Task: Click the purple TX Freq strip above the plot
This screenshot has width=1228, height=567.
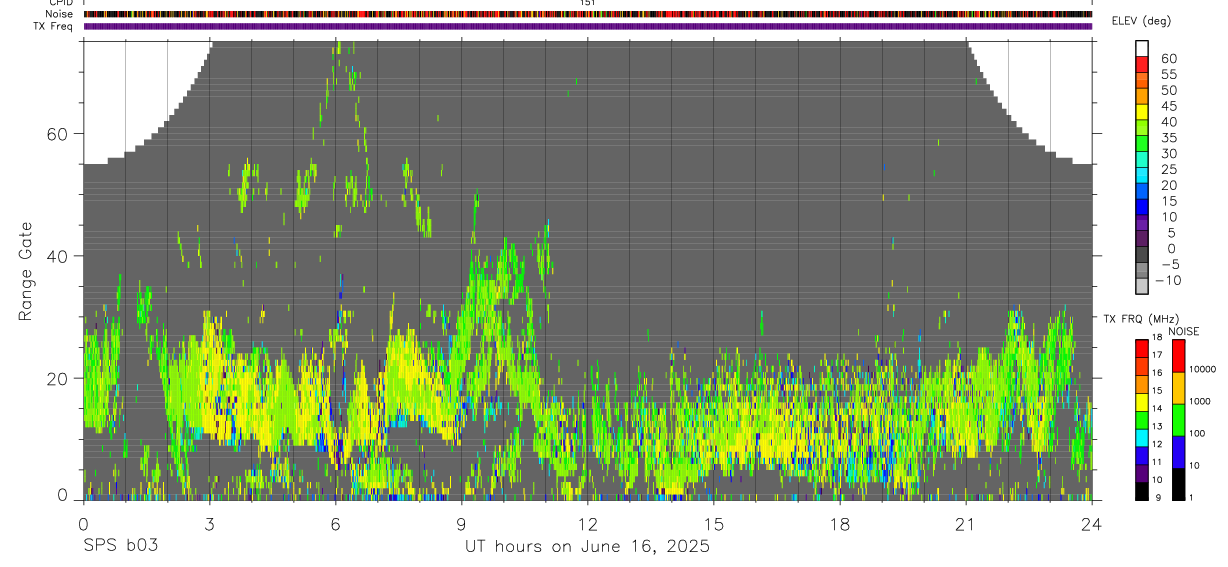Action: click(x=587, y=26)
